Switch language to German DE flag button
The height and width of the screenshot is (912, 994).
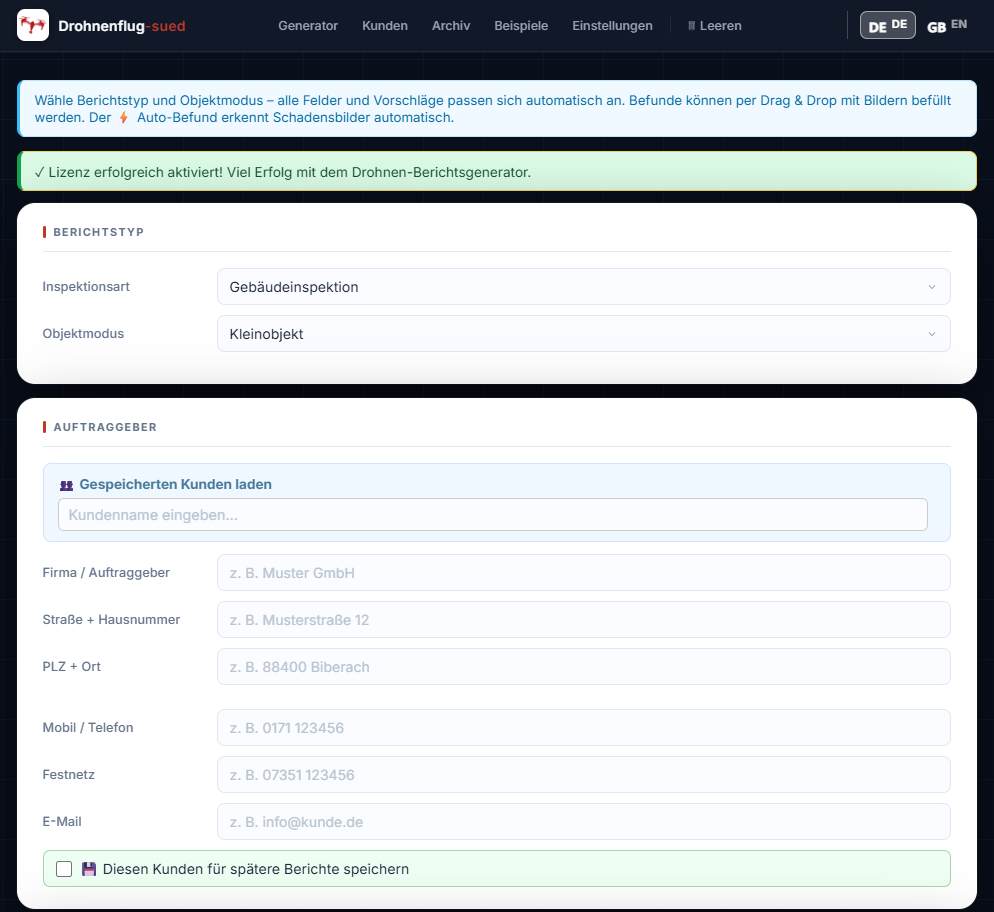tap(887, 26)
